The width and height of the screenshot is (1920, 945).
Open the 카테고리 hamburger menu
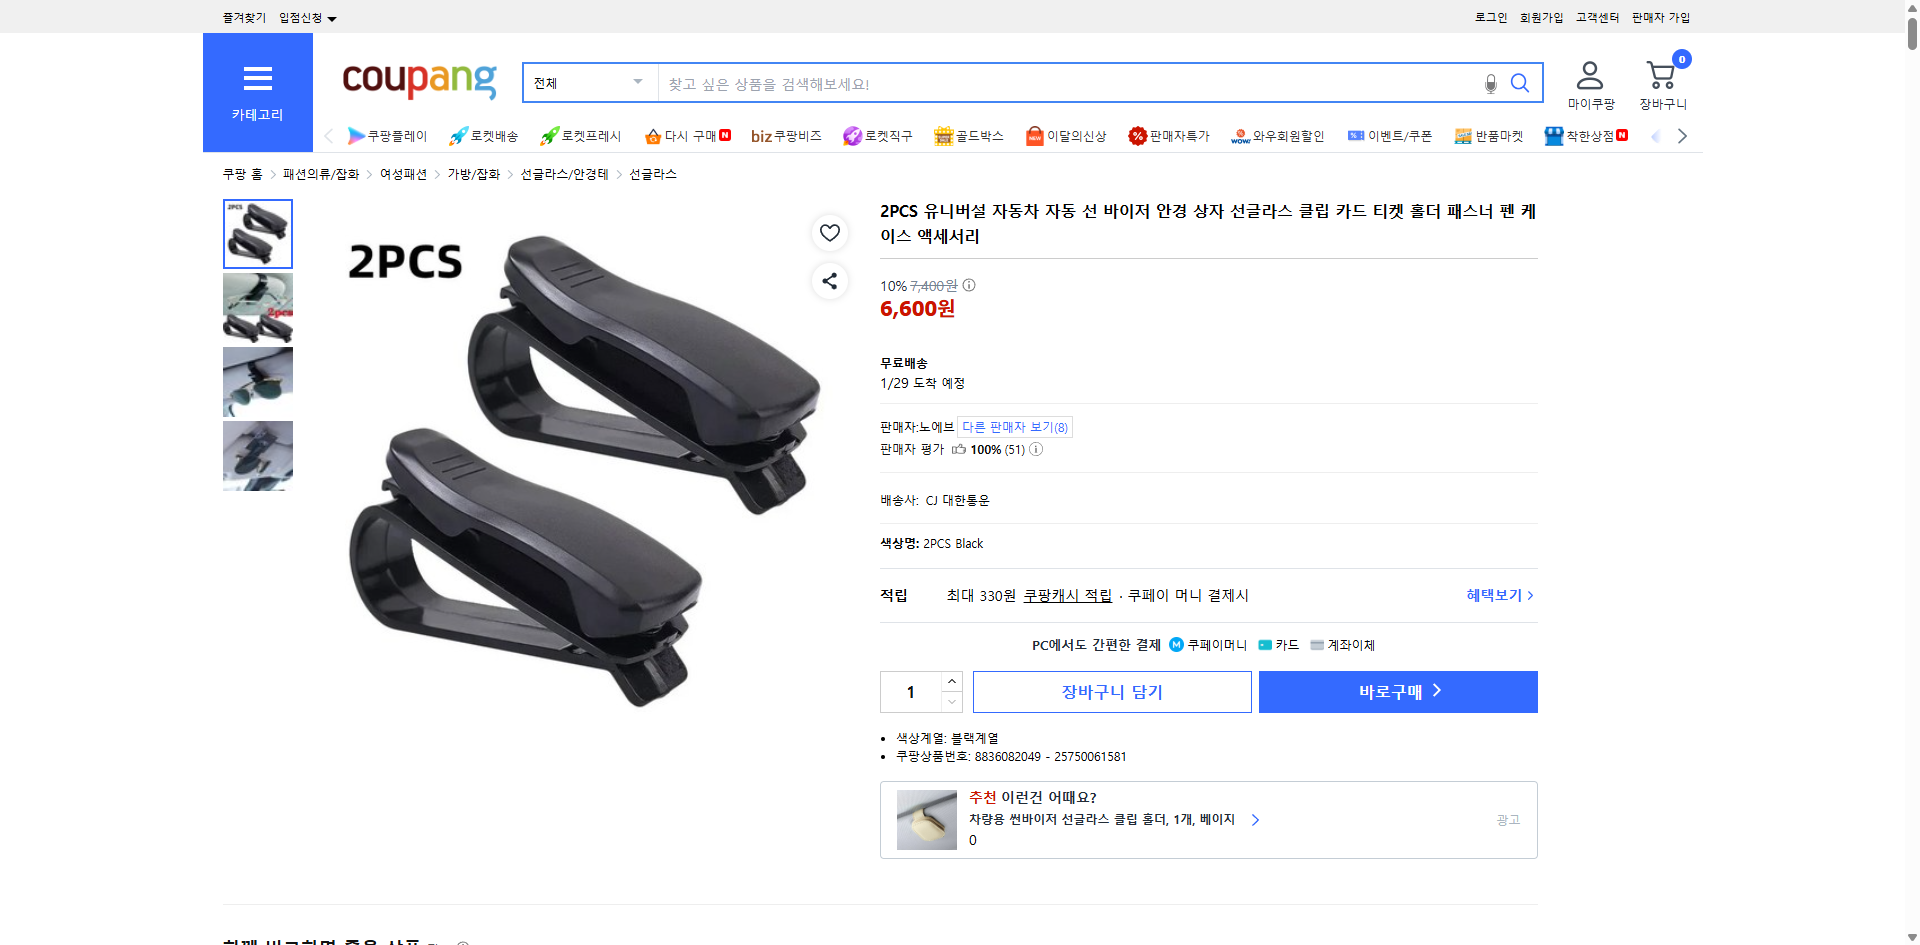(x=257, y=79)
